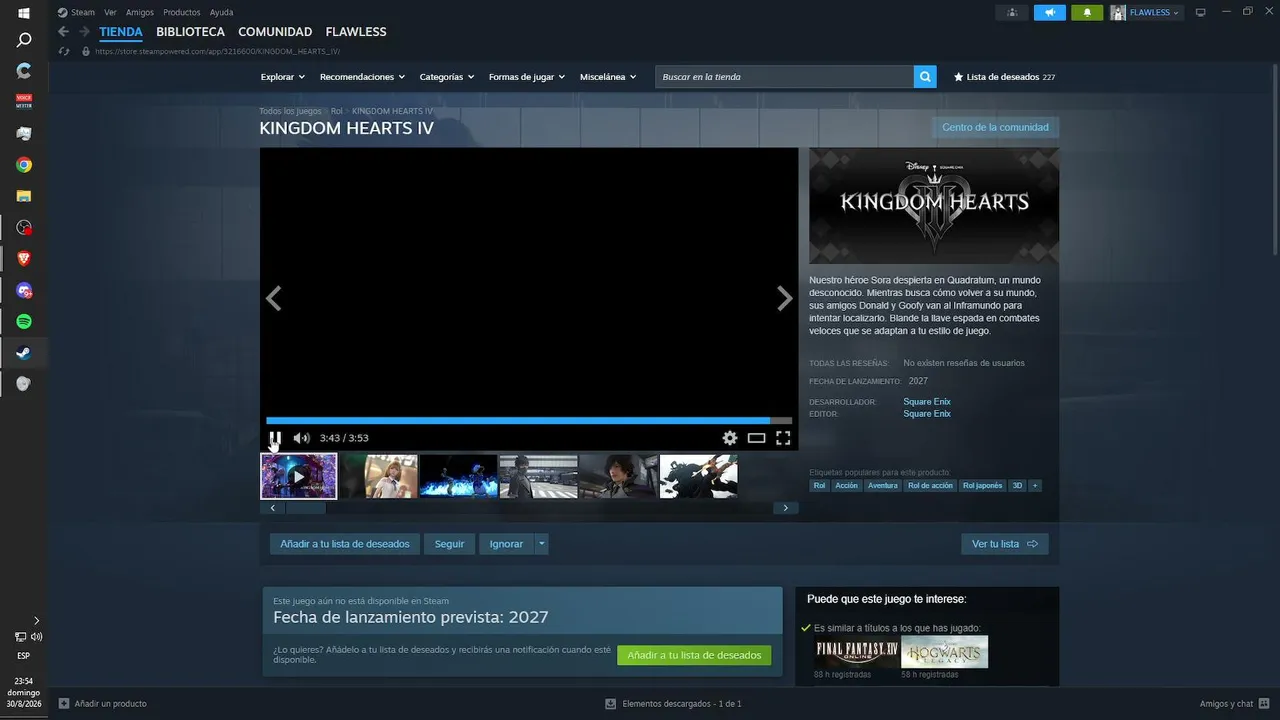Switch to the TIENDA tab

(x=121, y=32)
